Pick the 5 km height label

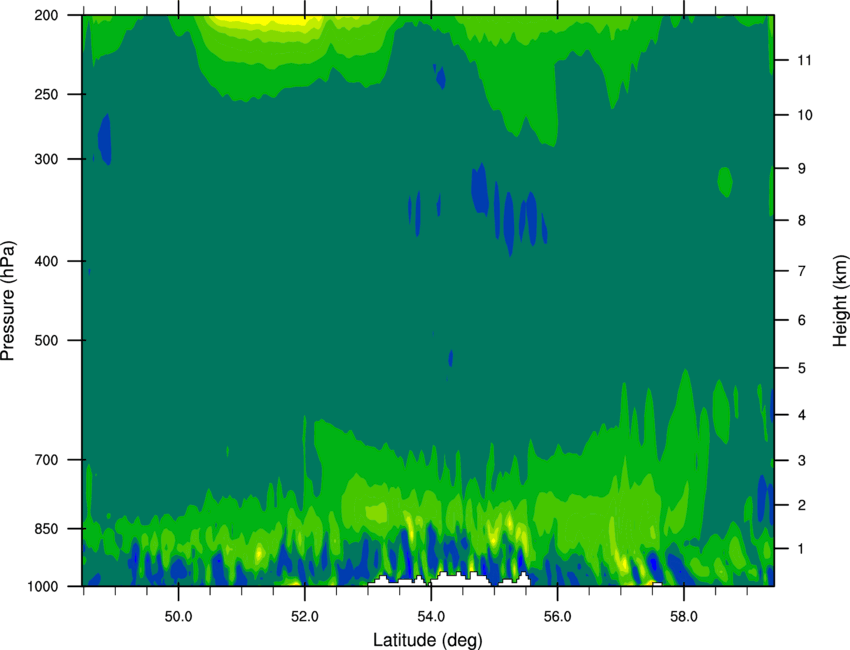click(x=801, y=368)
